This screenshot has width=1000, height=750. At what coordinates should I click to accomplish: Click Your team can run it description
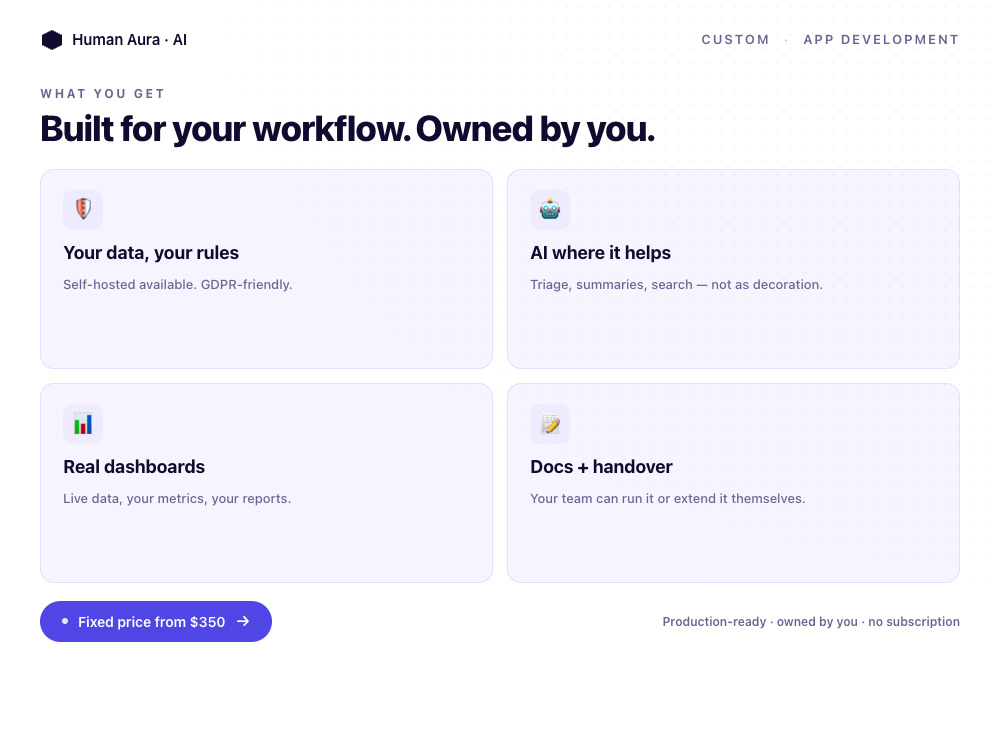668,499
